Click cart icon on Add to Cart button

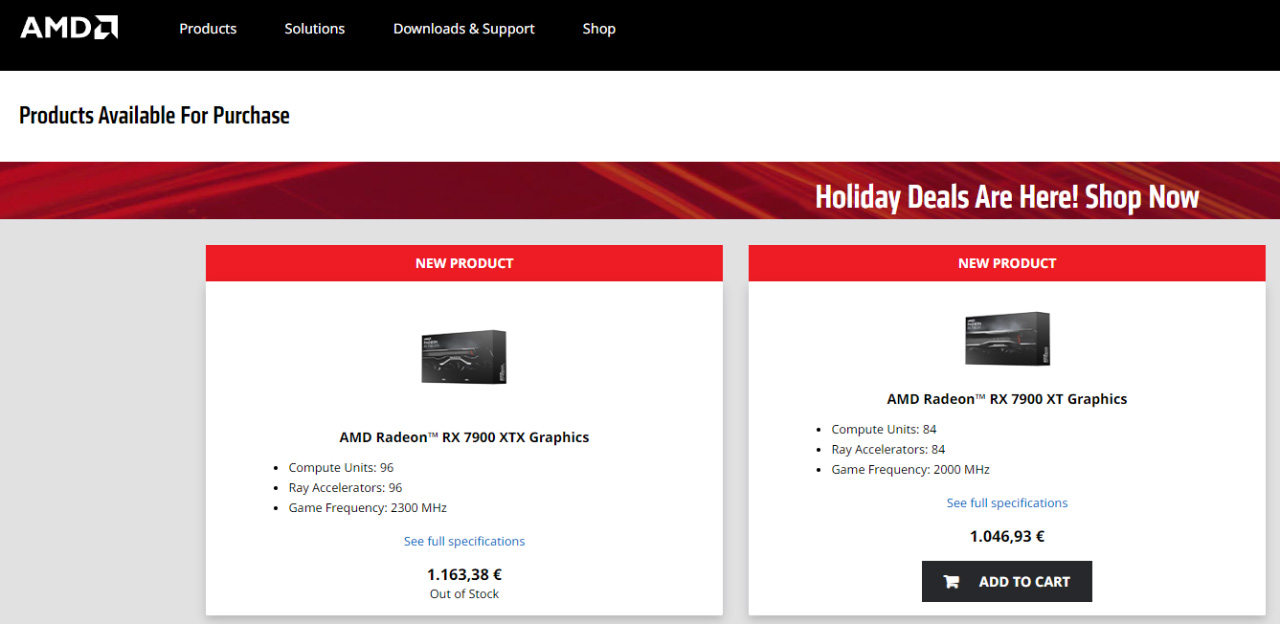click(x=951, y=581)
